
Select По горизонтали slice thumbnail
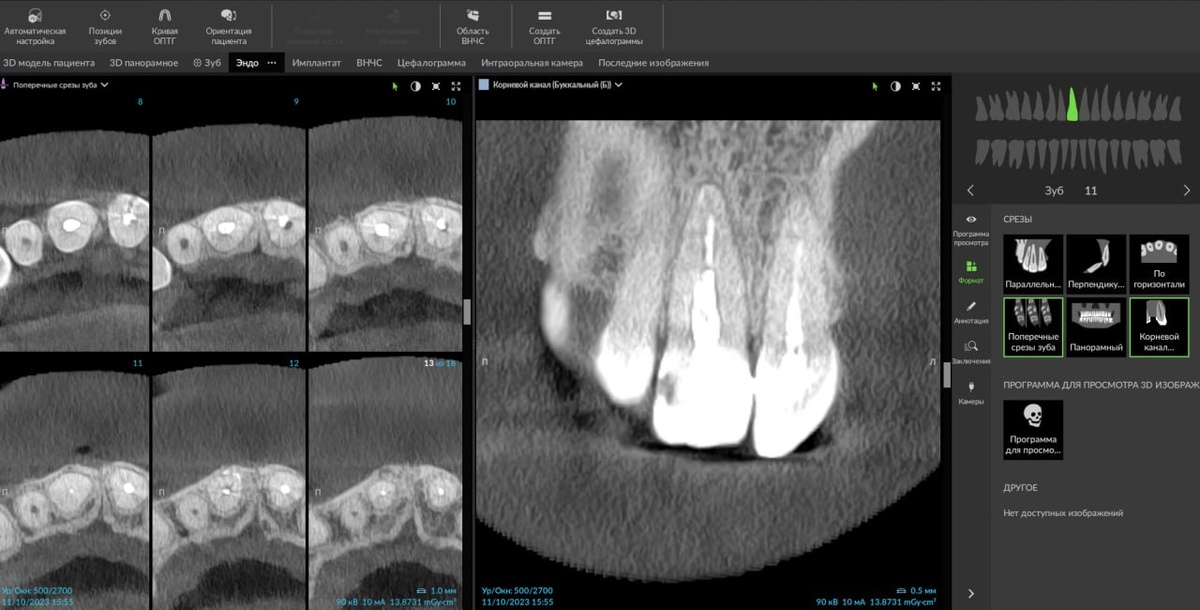pyautogui.click(x=1159, y=264)
